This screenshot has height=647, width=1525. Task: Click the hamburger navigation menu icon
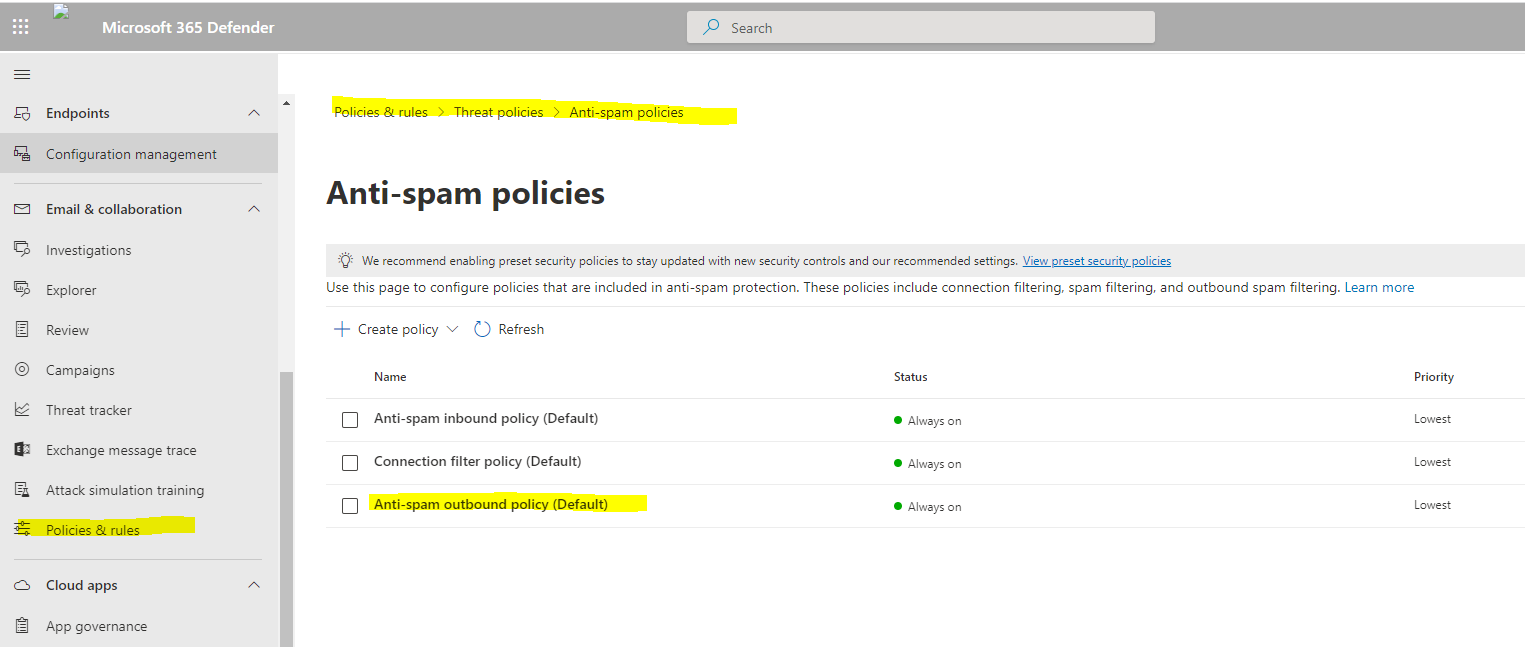tap(22, 74)
